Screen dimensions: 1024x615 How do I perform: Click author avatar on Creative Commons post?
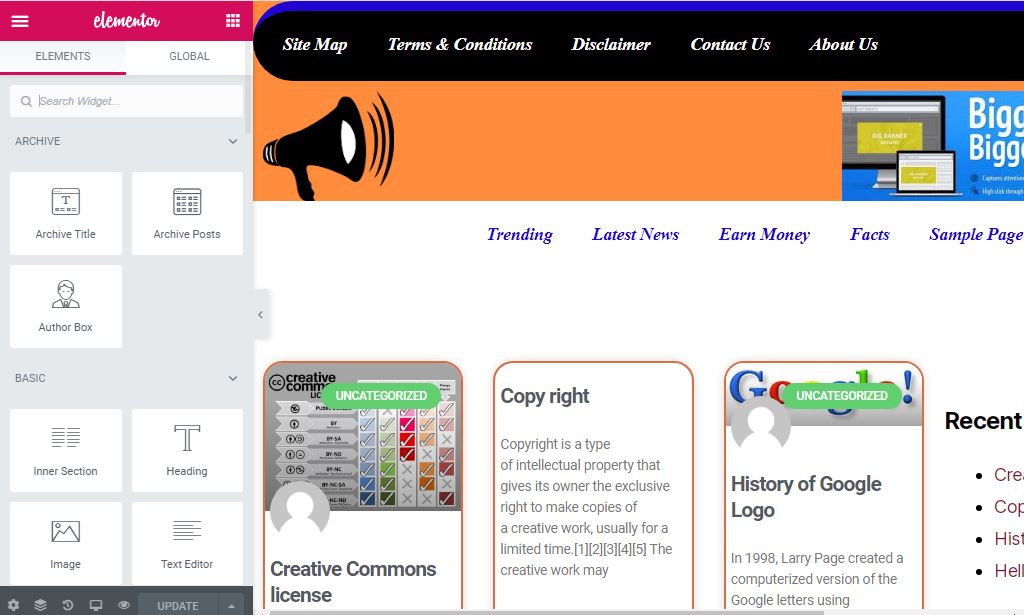click(x=300, y=511)
